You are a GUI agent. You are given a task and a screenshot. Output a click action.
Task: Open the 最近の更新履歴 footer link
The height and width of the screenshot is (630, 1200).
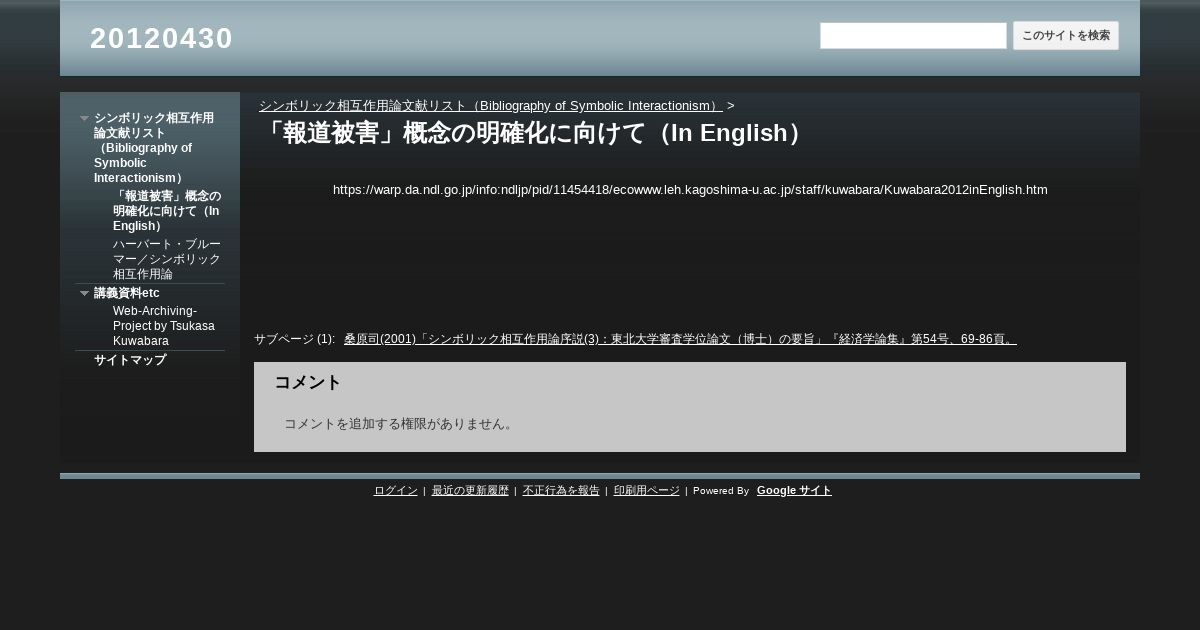(470, 490)
